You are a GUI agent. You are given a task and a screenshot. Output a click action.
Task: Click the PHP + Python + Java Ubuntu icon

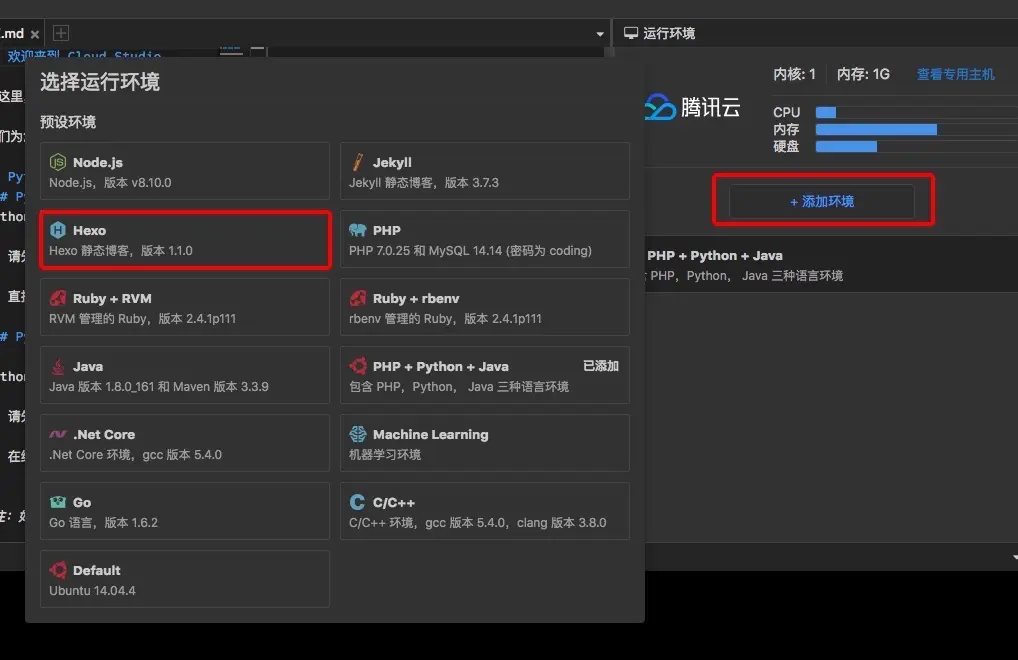(x=358, y=366)
